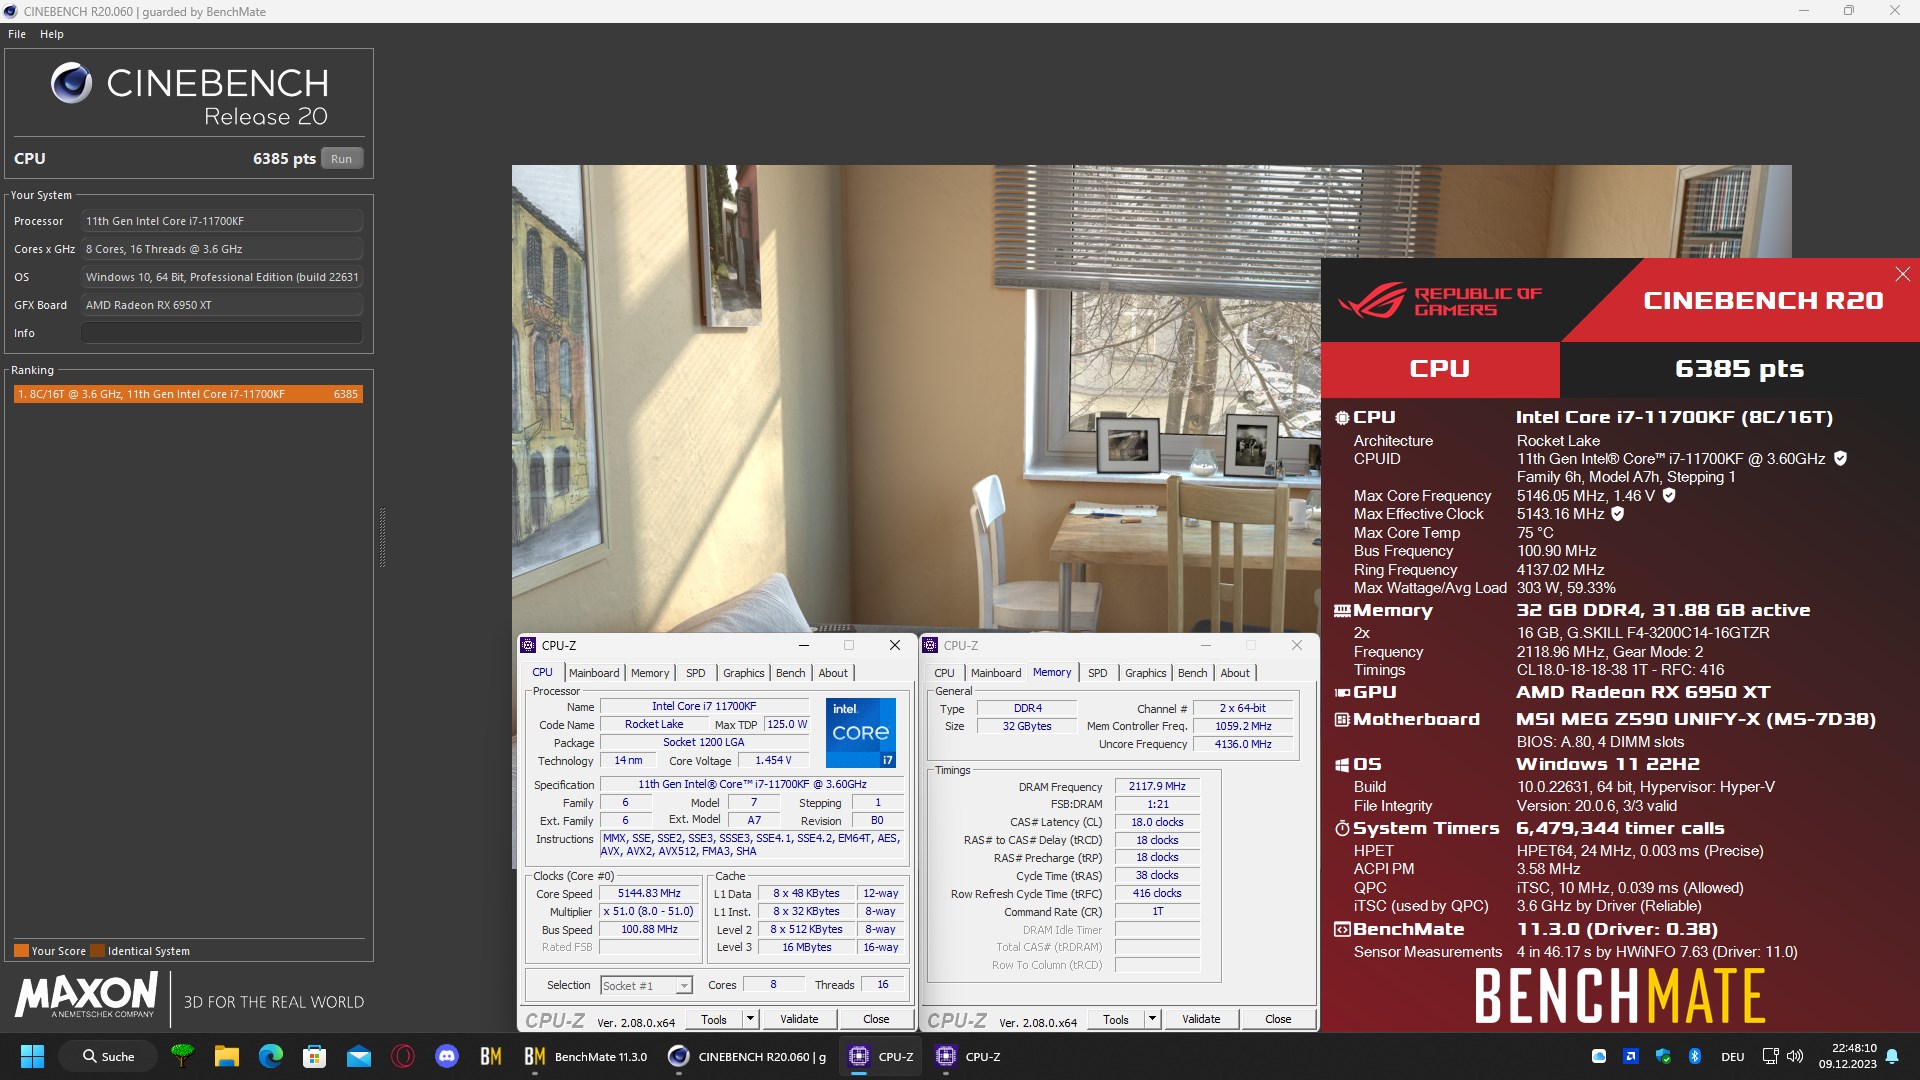Switch to Graphics tab in left CPU-Z window

744,673
